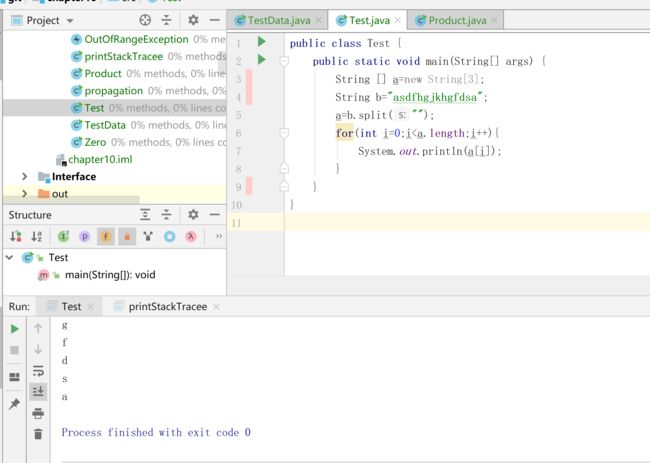Close the TestData.java tab
Image resolution: width=650 pixels, height=463 pixels.
[x=318, y=20]
